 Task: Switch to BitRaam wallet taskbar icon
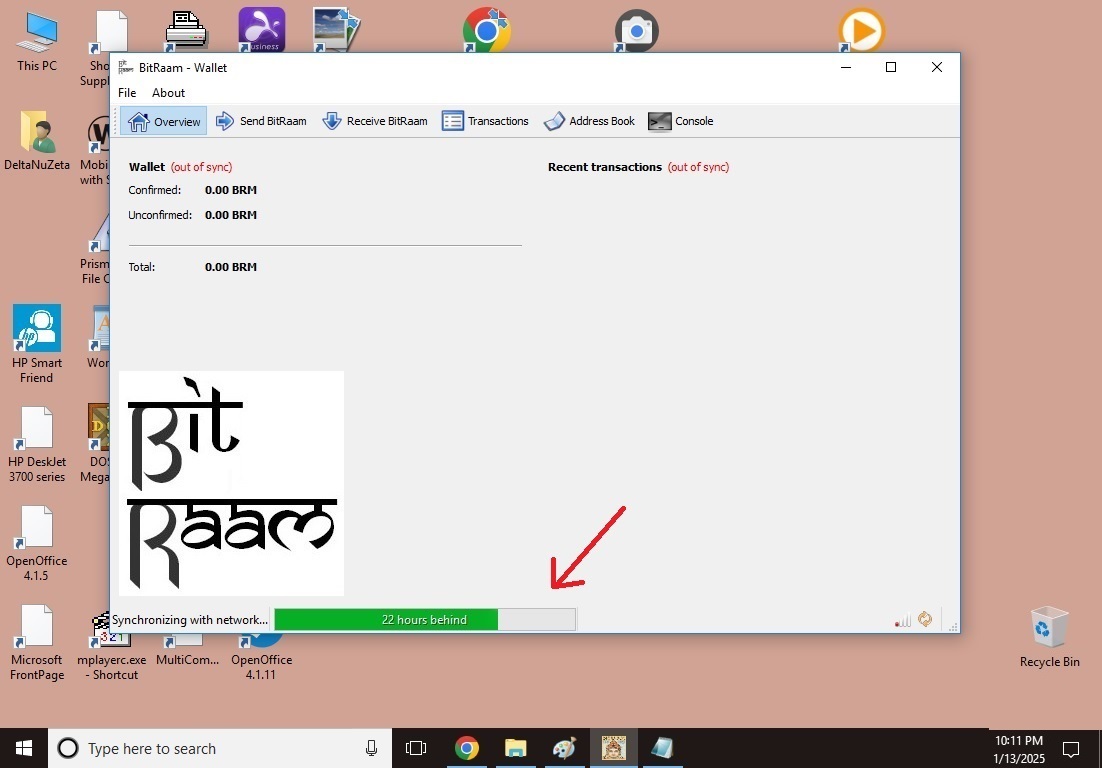click(614, 748)
